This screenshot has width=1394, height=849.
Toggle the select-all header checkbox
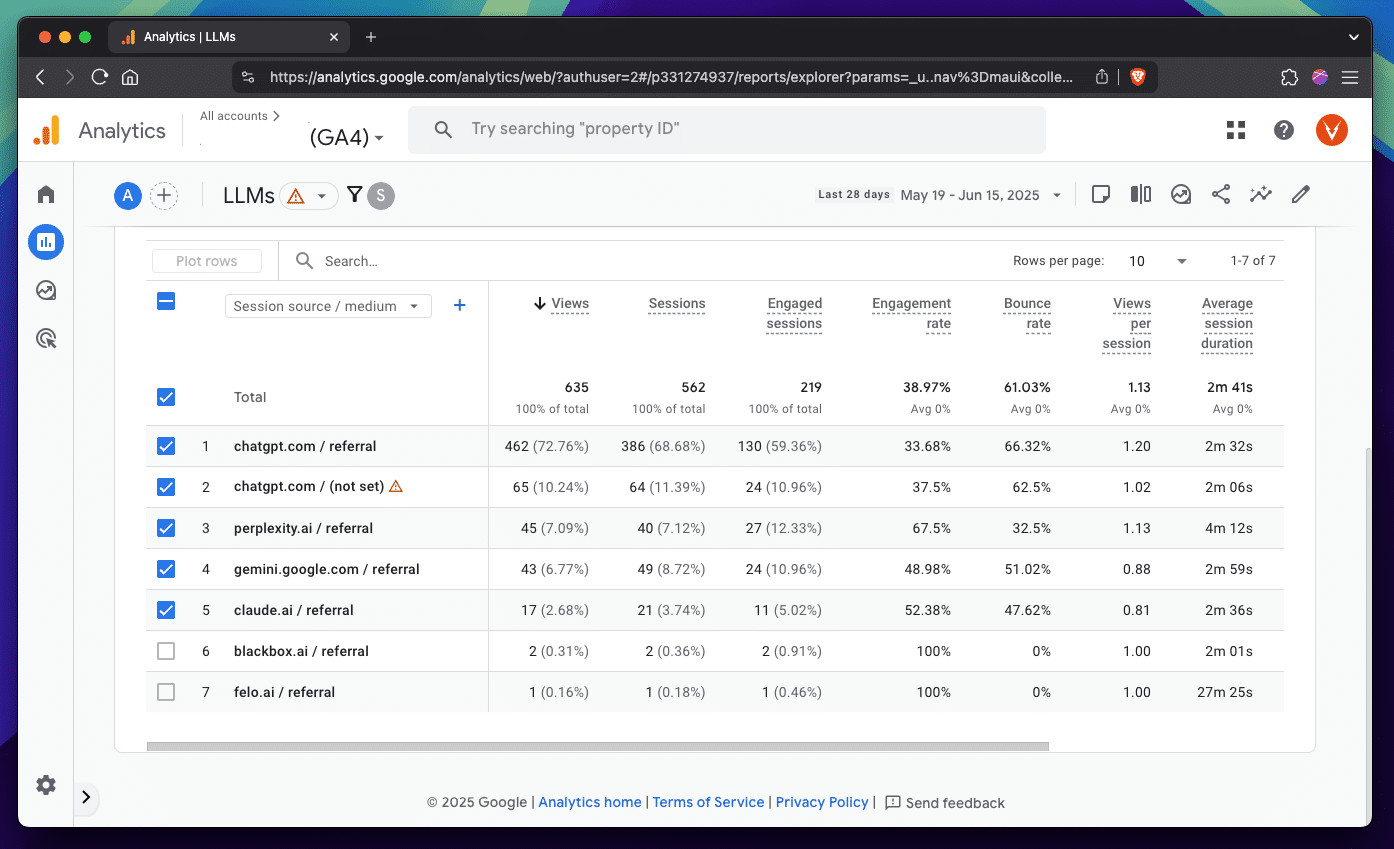tap(166, 301)
